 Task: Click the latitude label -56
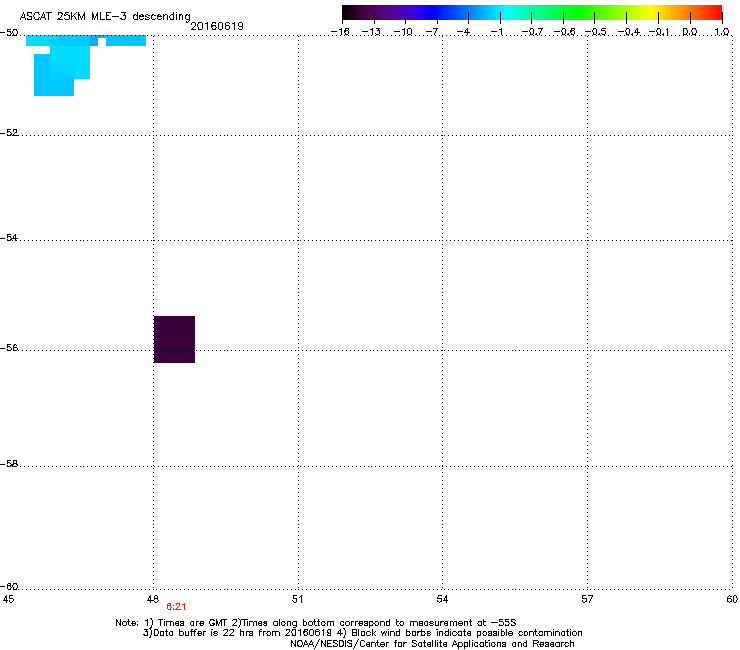[x=9, y=348]
